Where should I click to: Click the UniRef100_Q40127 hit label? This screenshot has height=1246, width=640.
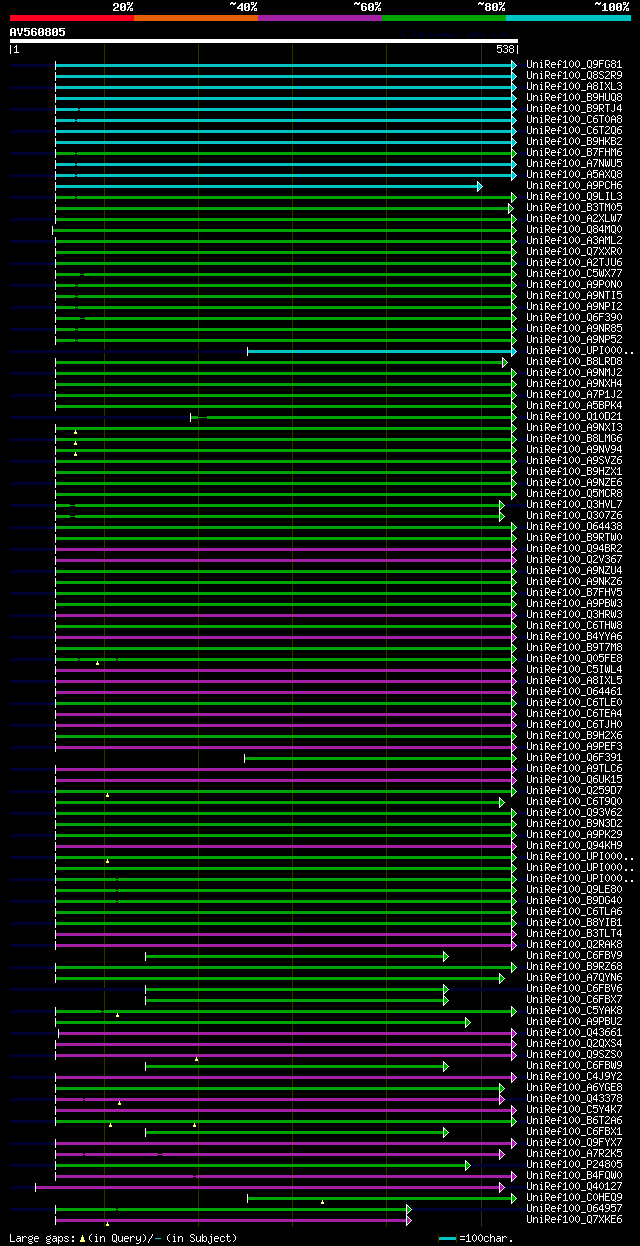[574, 1187]
